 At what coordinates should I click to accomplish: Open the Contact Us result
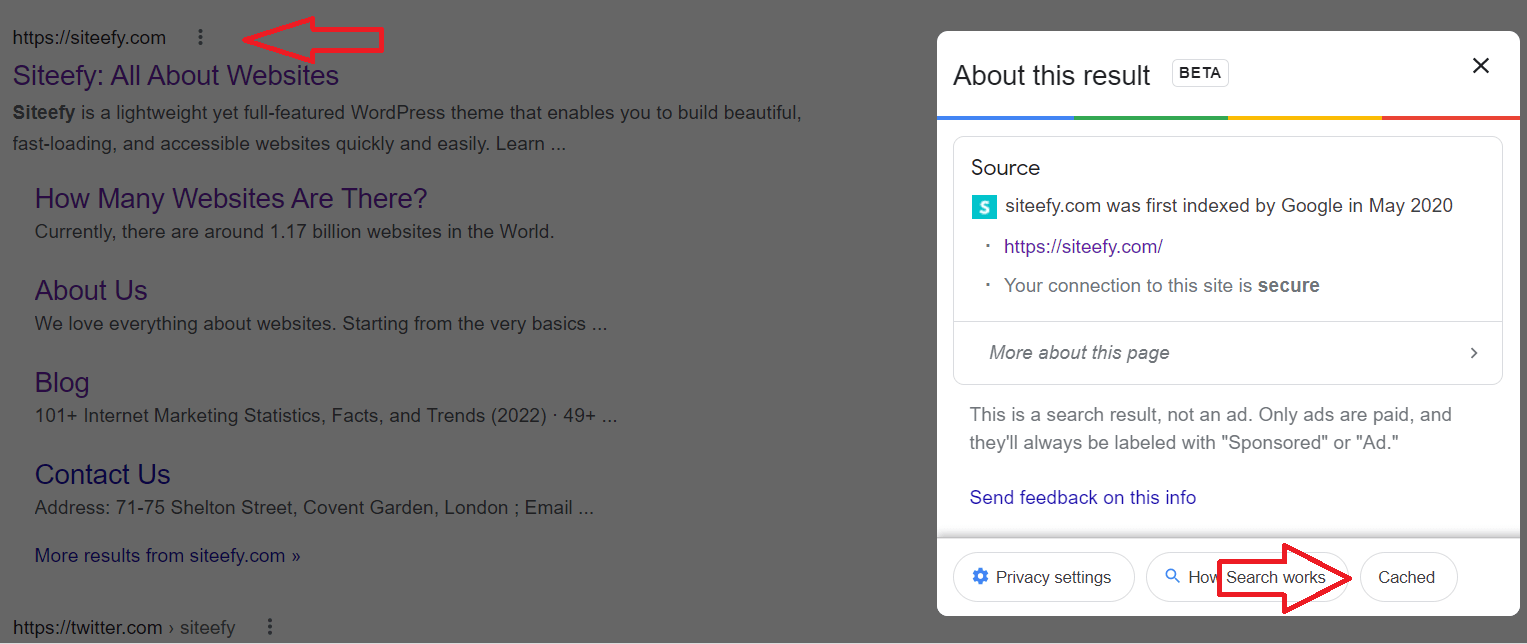(x=102, y=474)
